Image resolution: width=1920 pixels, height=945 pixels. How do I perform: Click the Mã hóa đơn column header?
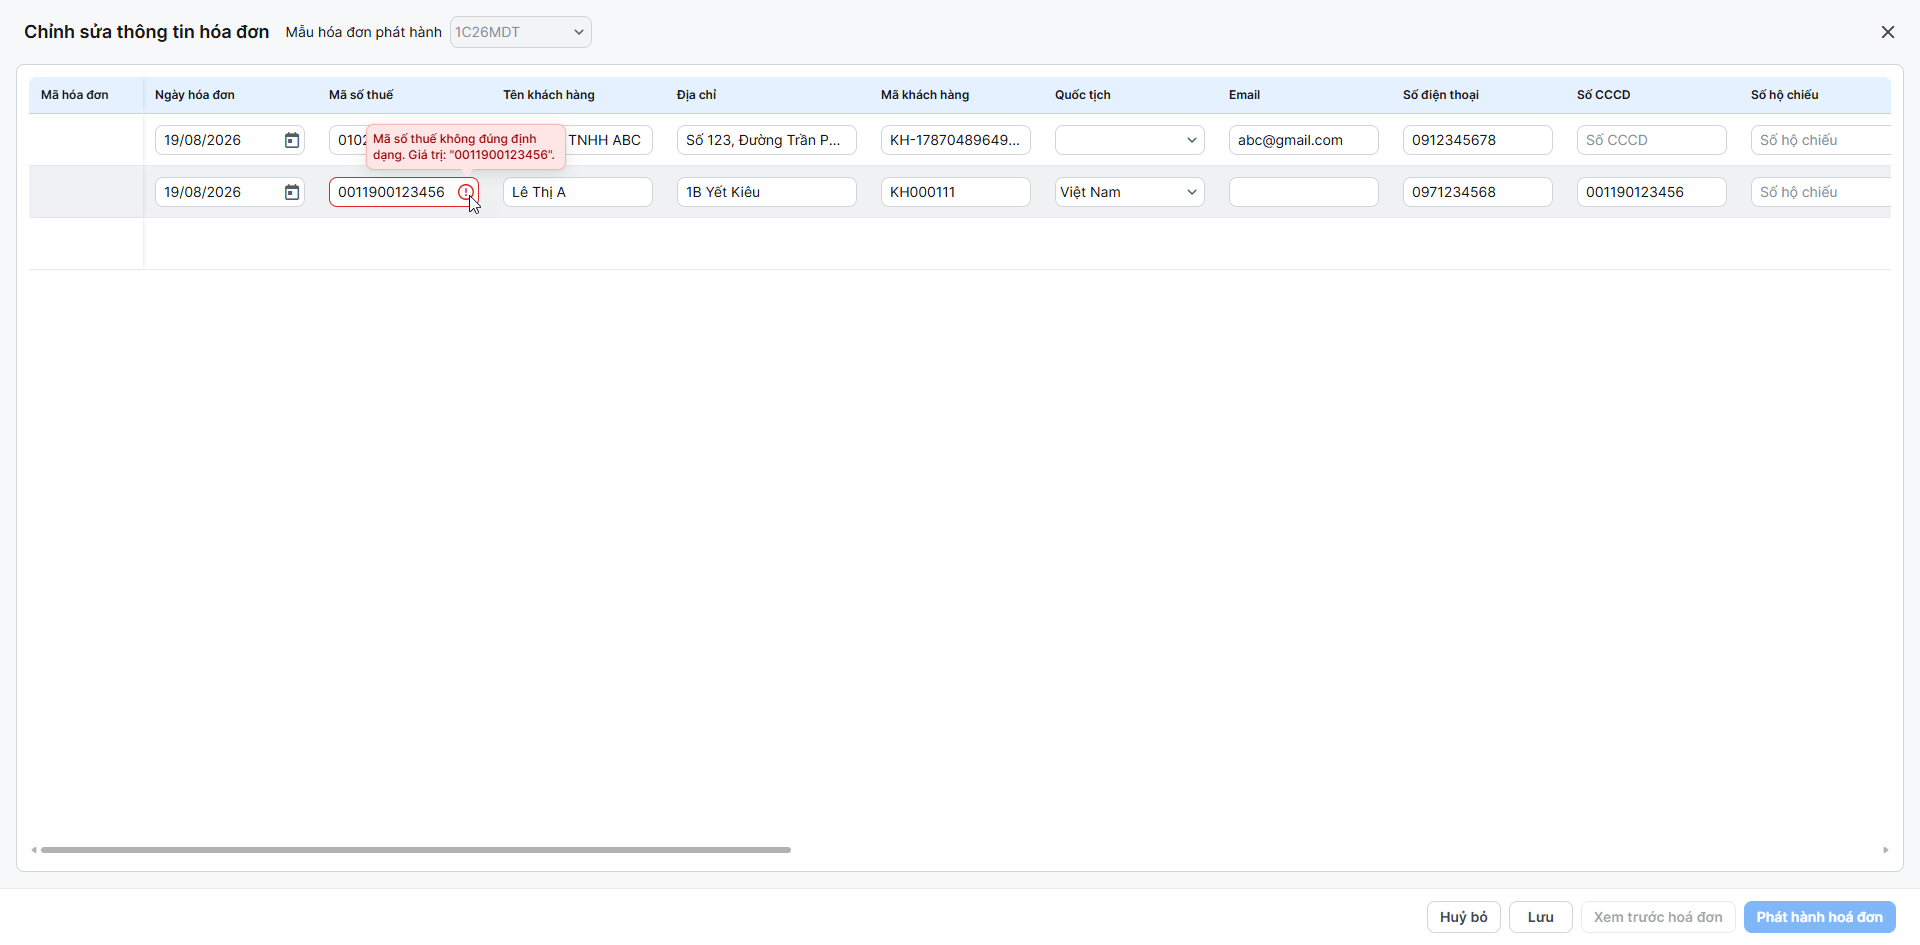click(x=75, y=95)
